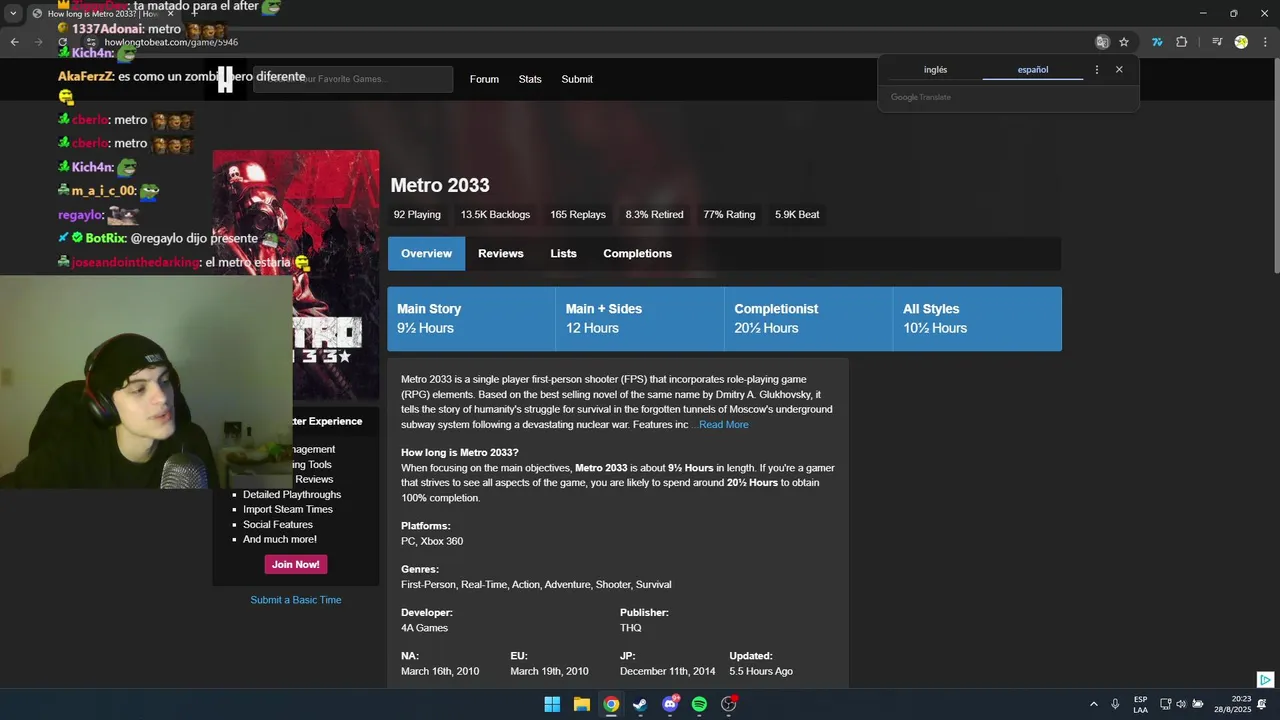Click the 77% Rating stat
This screenshot has height=720, width=1280.
pos(729,215)
